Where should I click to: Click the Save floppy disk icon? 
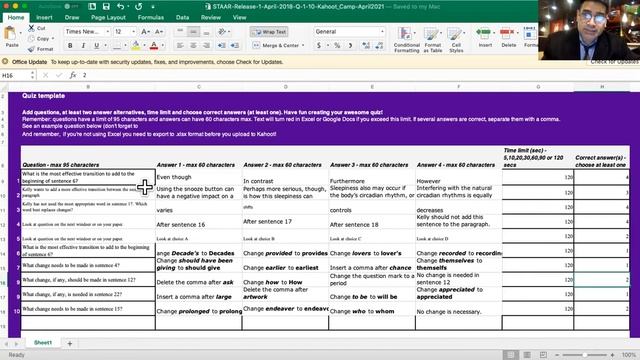pos(106,7)
